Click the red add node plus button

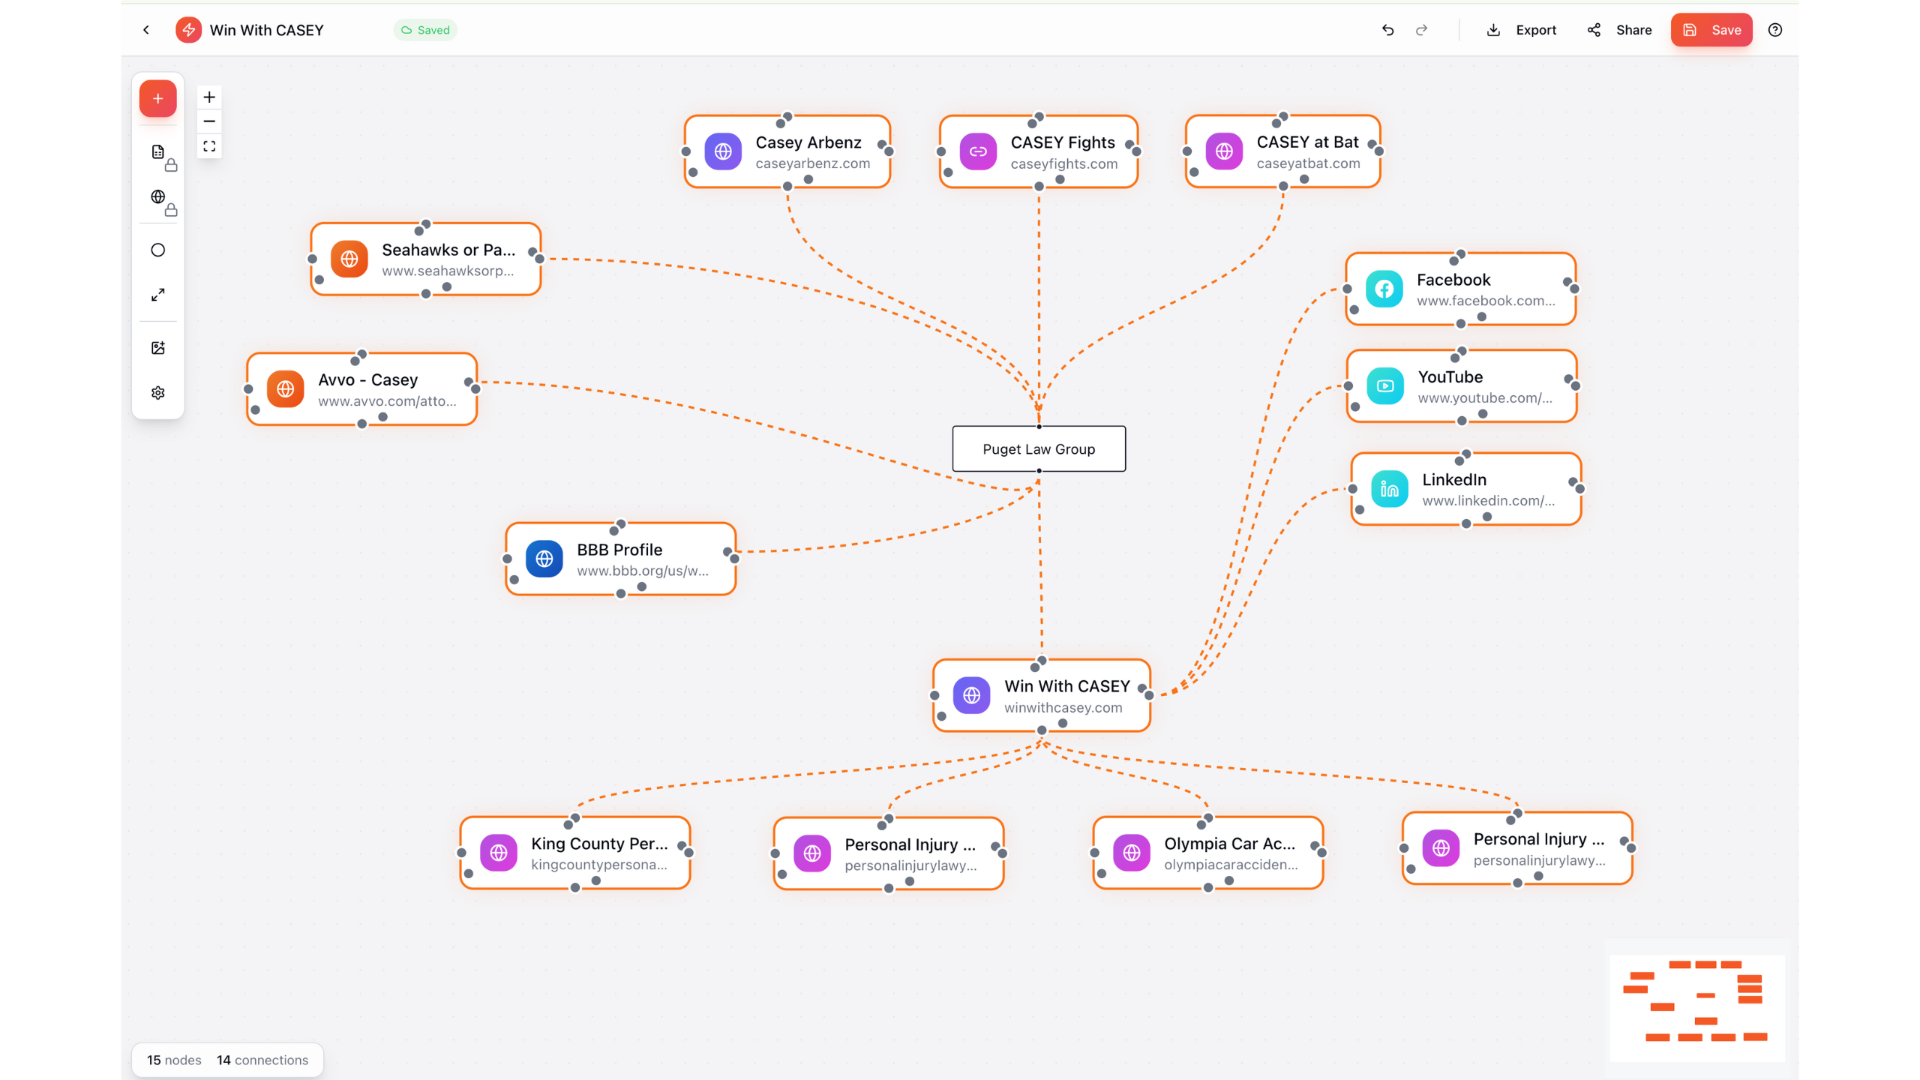[158, 98]
